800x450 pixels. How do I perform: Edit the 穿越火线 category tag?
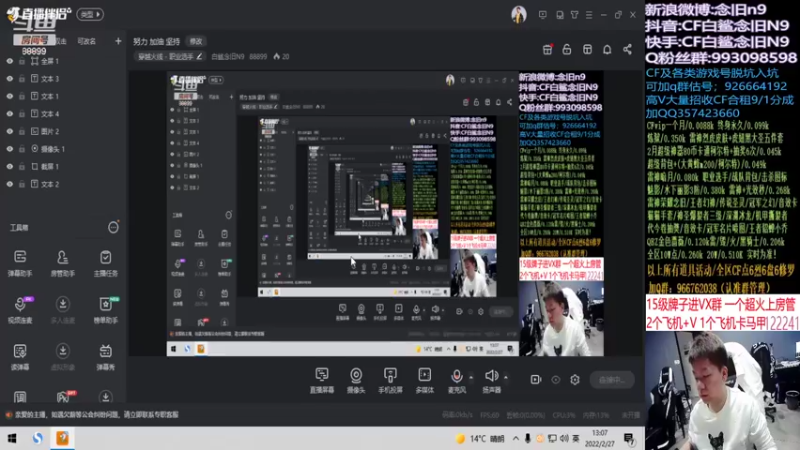point(170,57)
